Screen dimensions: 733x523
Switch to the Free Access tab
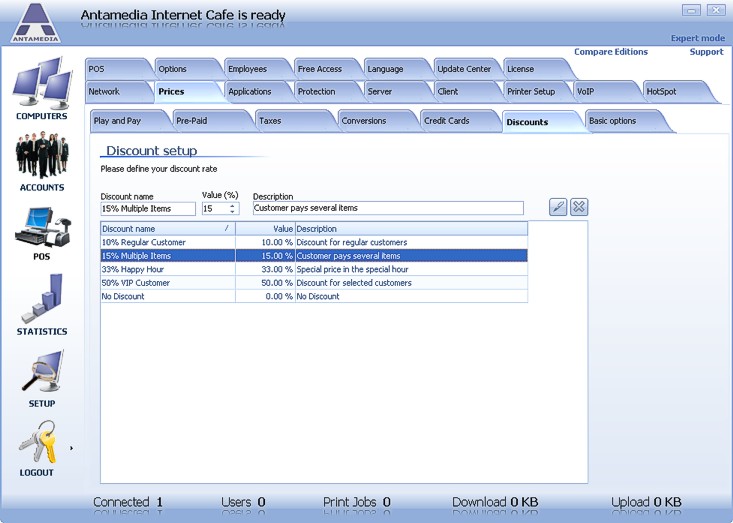coord(326,69)
